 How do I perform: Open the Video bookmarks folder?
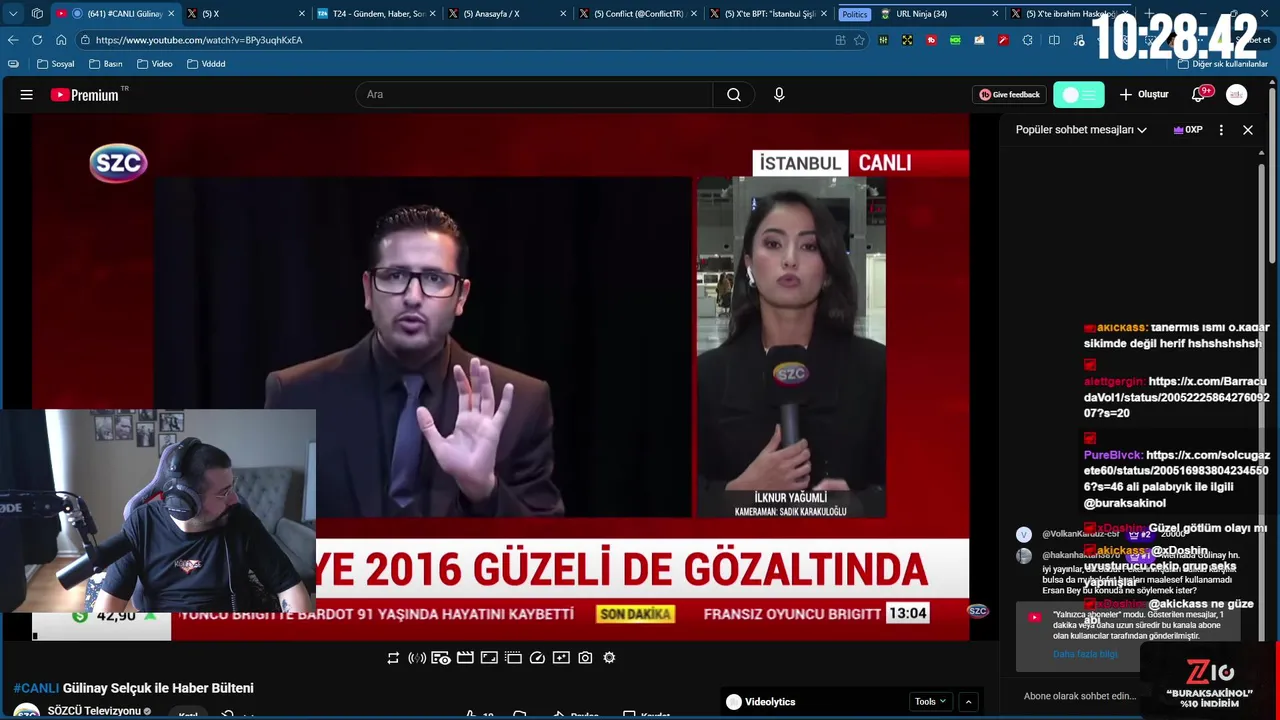pos(155,64)
